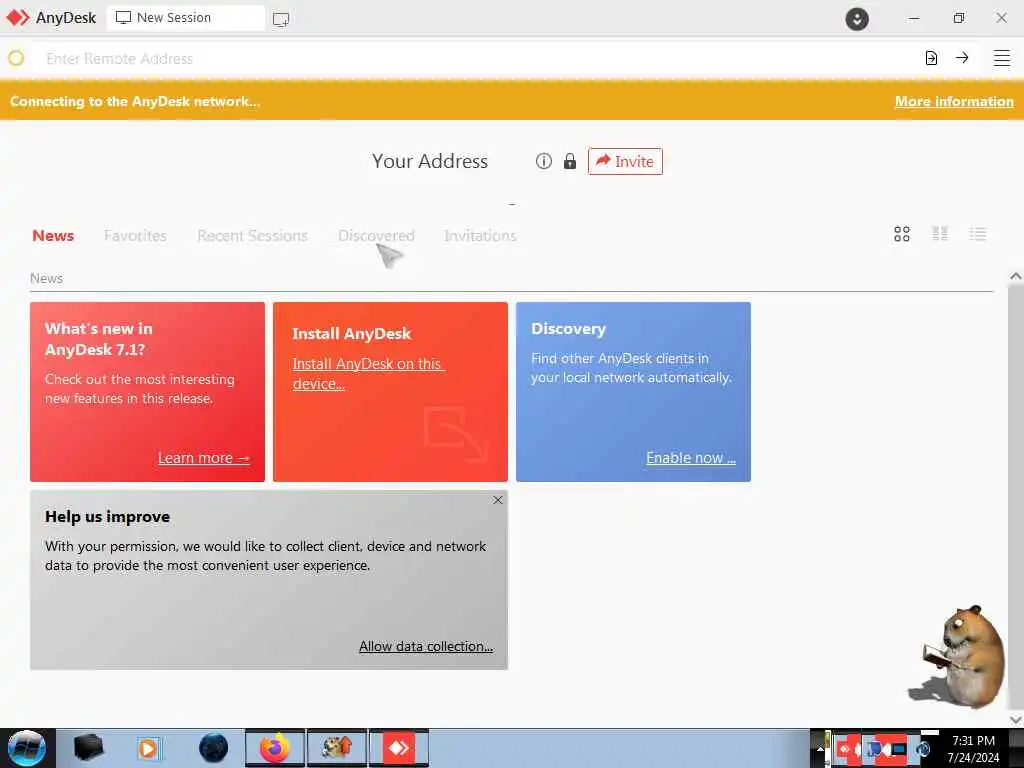This screenshot has width=1024, height=768.
Task: Open the dark globe taskbar icon
Action: 213,748
